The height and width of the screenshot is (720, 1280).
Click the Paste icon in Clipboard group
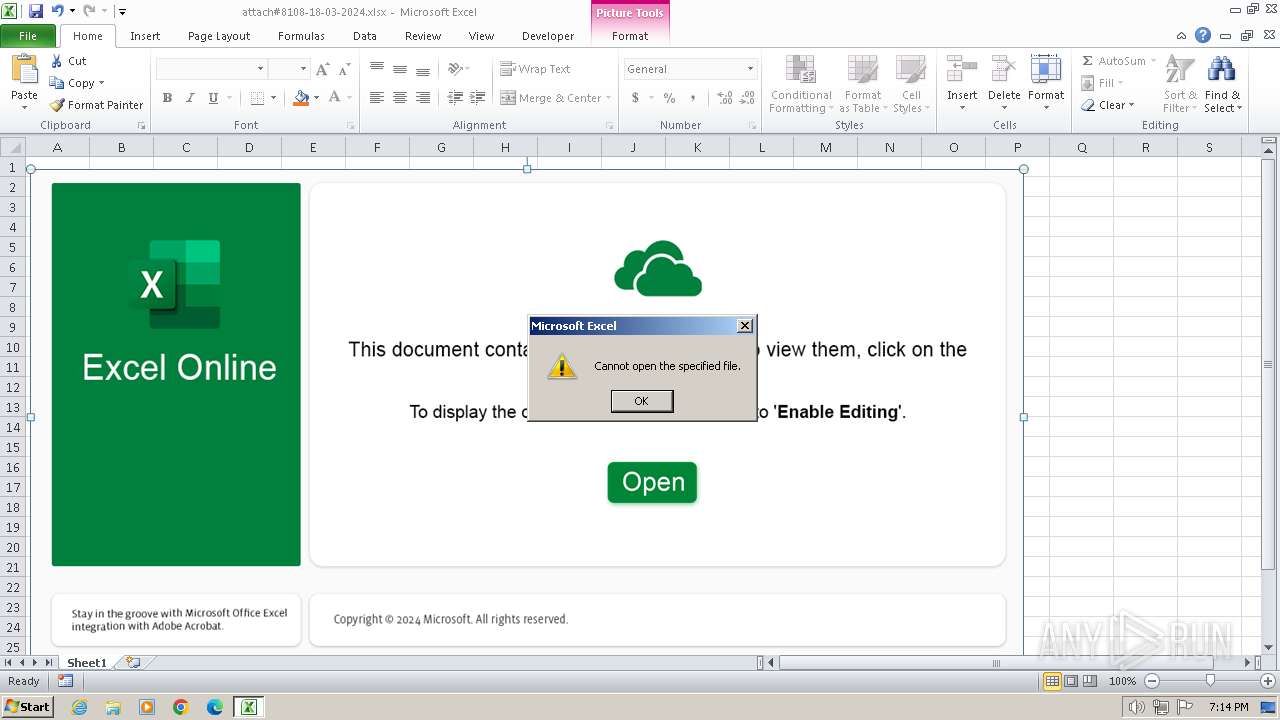point(24,70)
